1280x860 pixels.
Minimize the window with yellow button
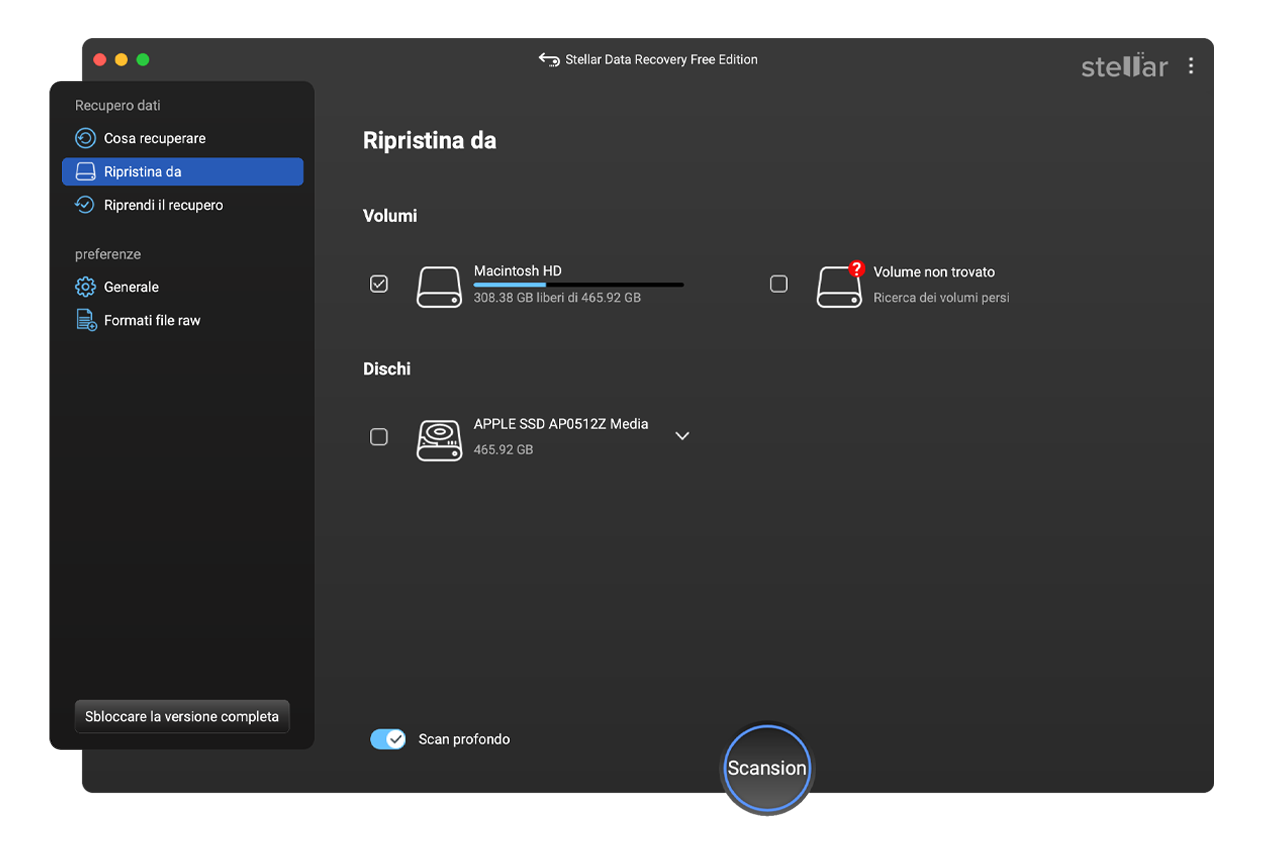121,60
